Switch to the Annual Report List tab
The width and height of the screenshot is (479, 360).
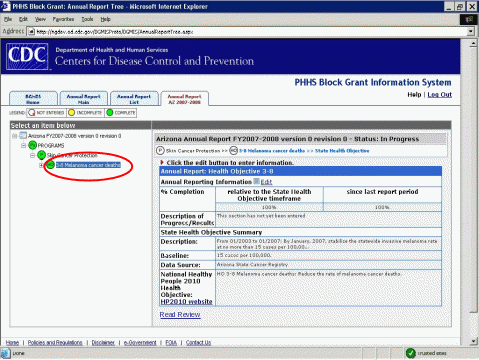[134, 99]
